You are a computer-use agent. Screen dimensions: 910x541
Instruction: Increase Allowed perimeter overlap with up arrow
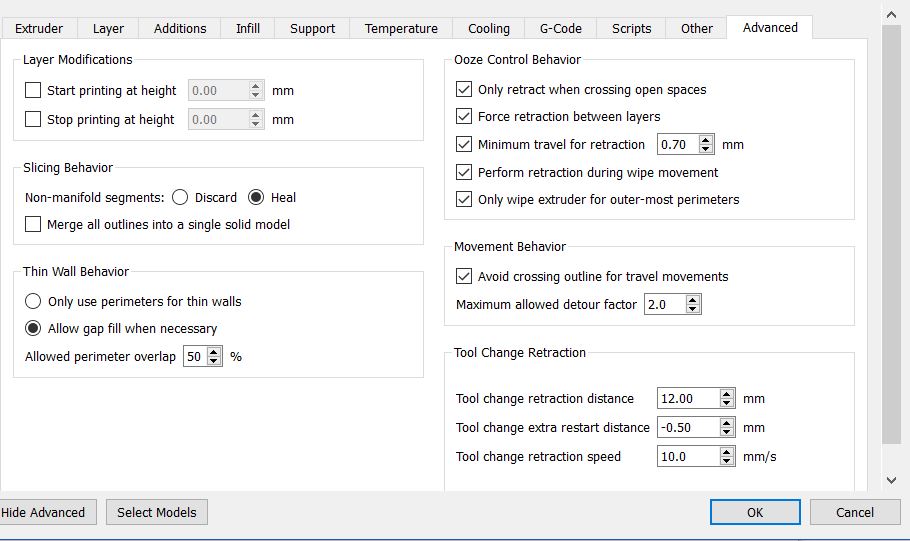tap(214, 352)
